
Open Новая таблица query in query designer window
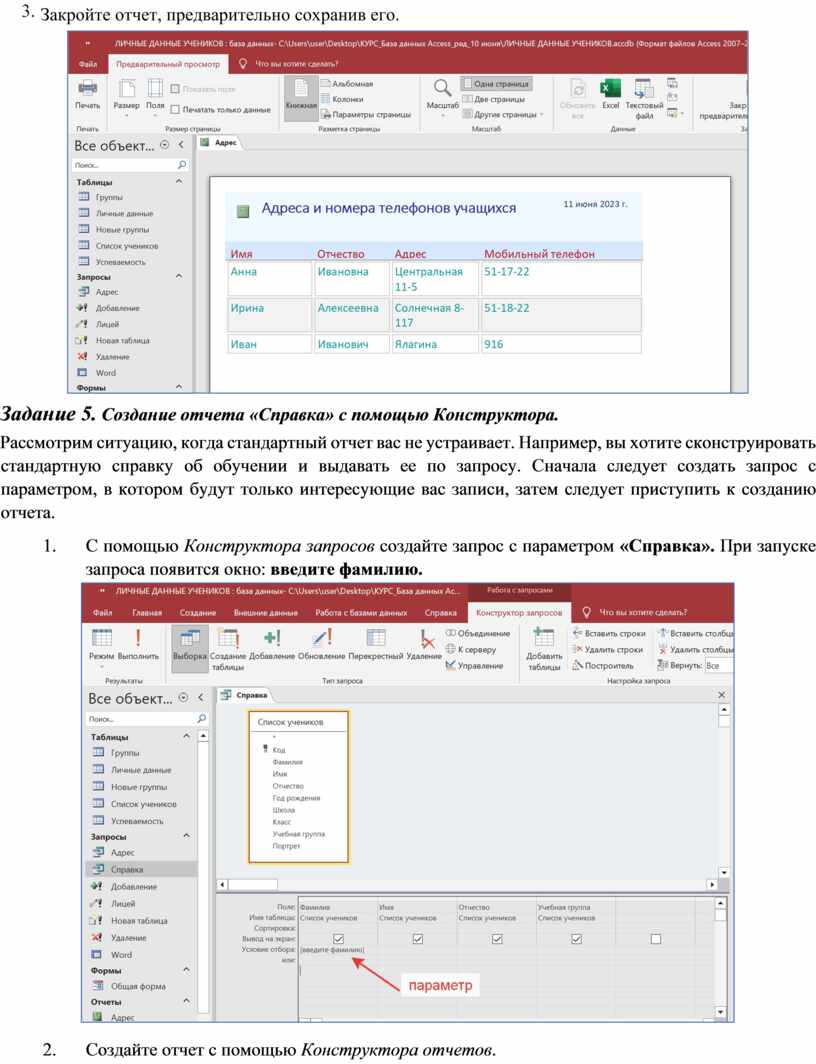[139, 920]
